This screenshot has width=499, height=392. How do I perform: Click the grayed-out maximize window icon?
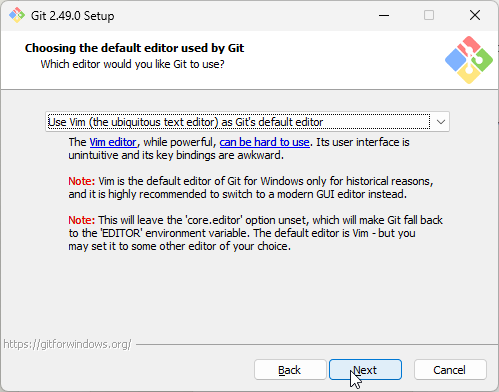[x=429, y=15]
